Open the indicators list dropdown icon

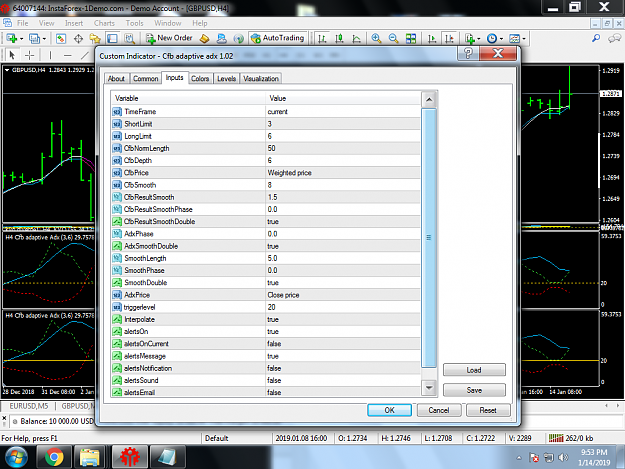pyautogui.click(x=473, y=39)
